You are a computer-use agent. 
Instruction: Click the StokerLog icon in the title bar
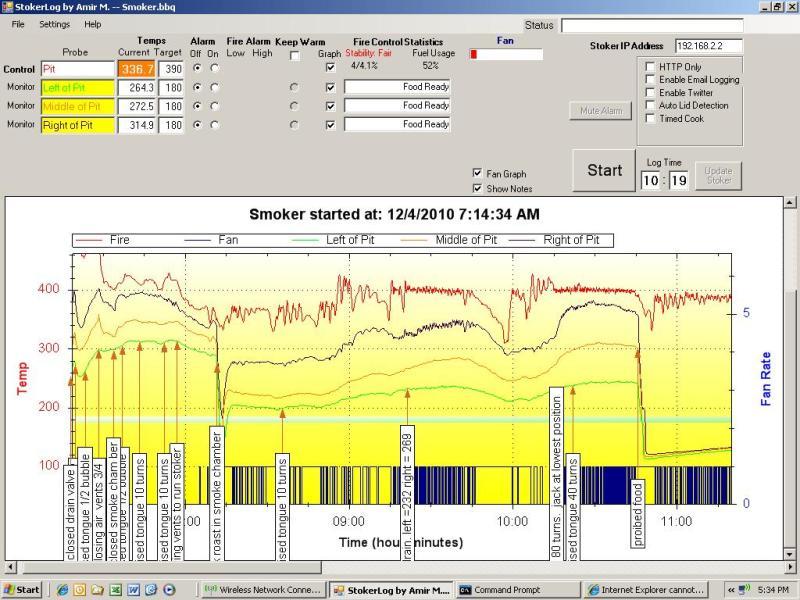(x=8, y=6)
